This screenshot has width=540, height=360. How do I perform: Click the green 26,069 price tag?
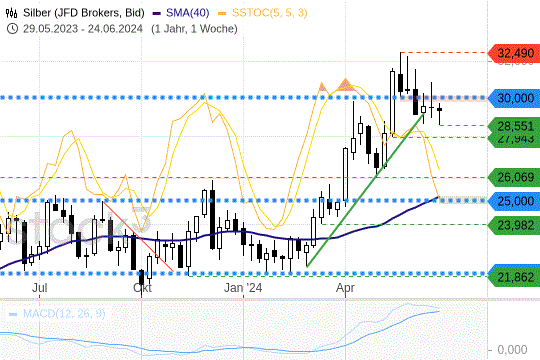click(x=514, y=177)
